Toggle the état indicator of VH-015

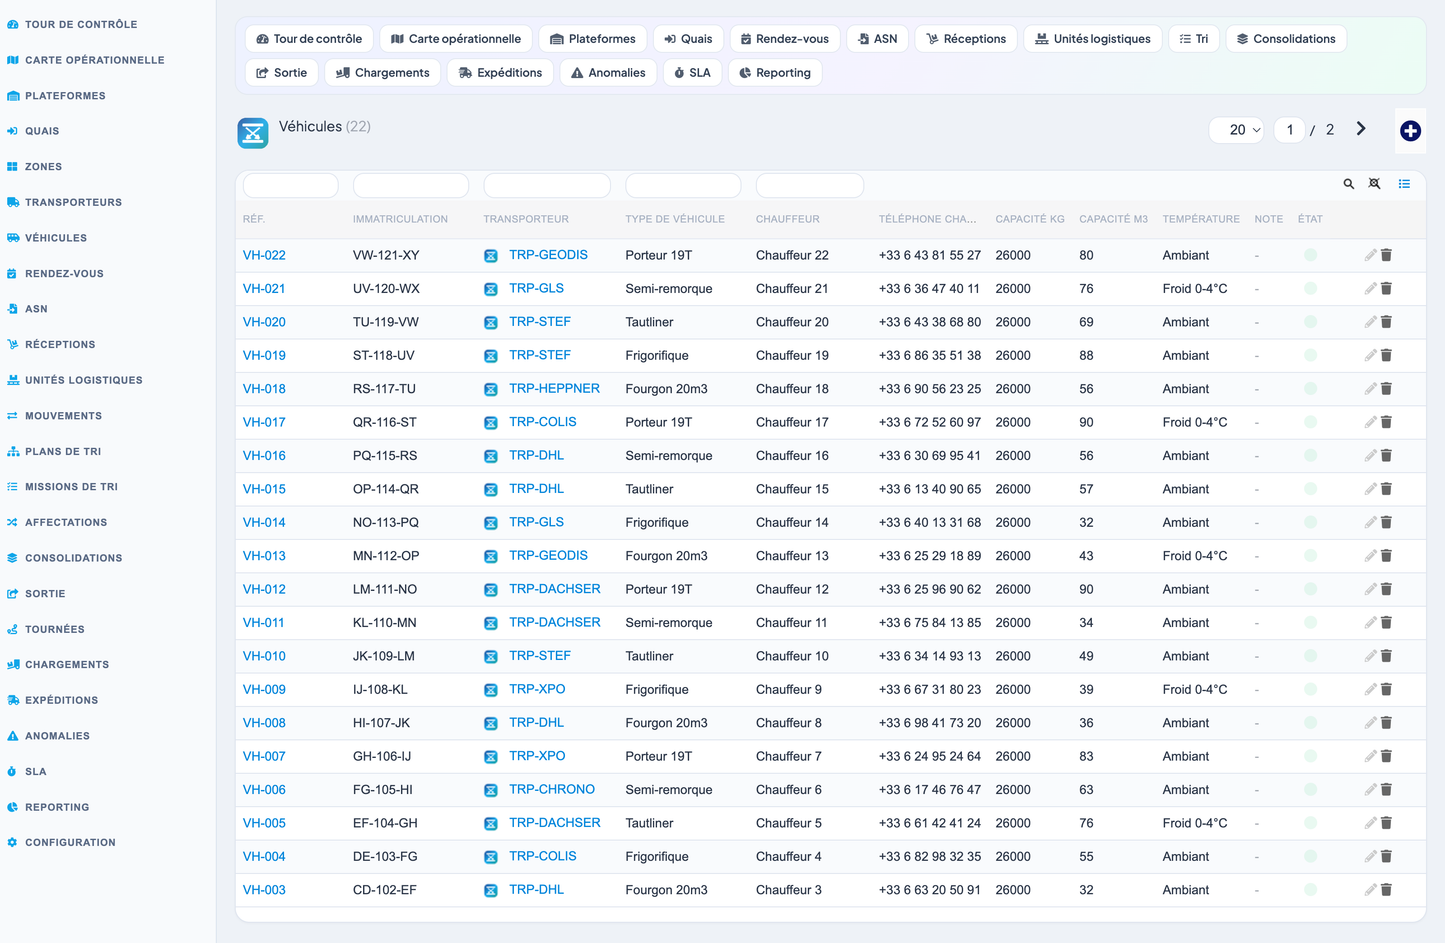[x=1310, y=489]
